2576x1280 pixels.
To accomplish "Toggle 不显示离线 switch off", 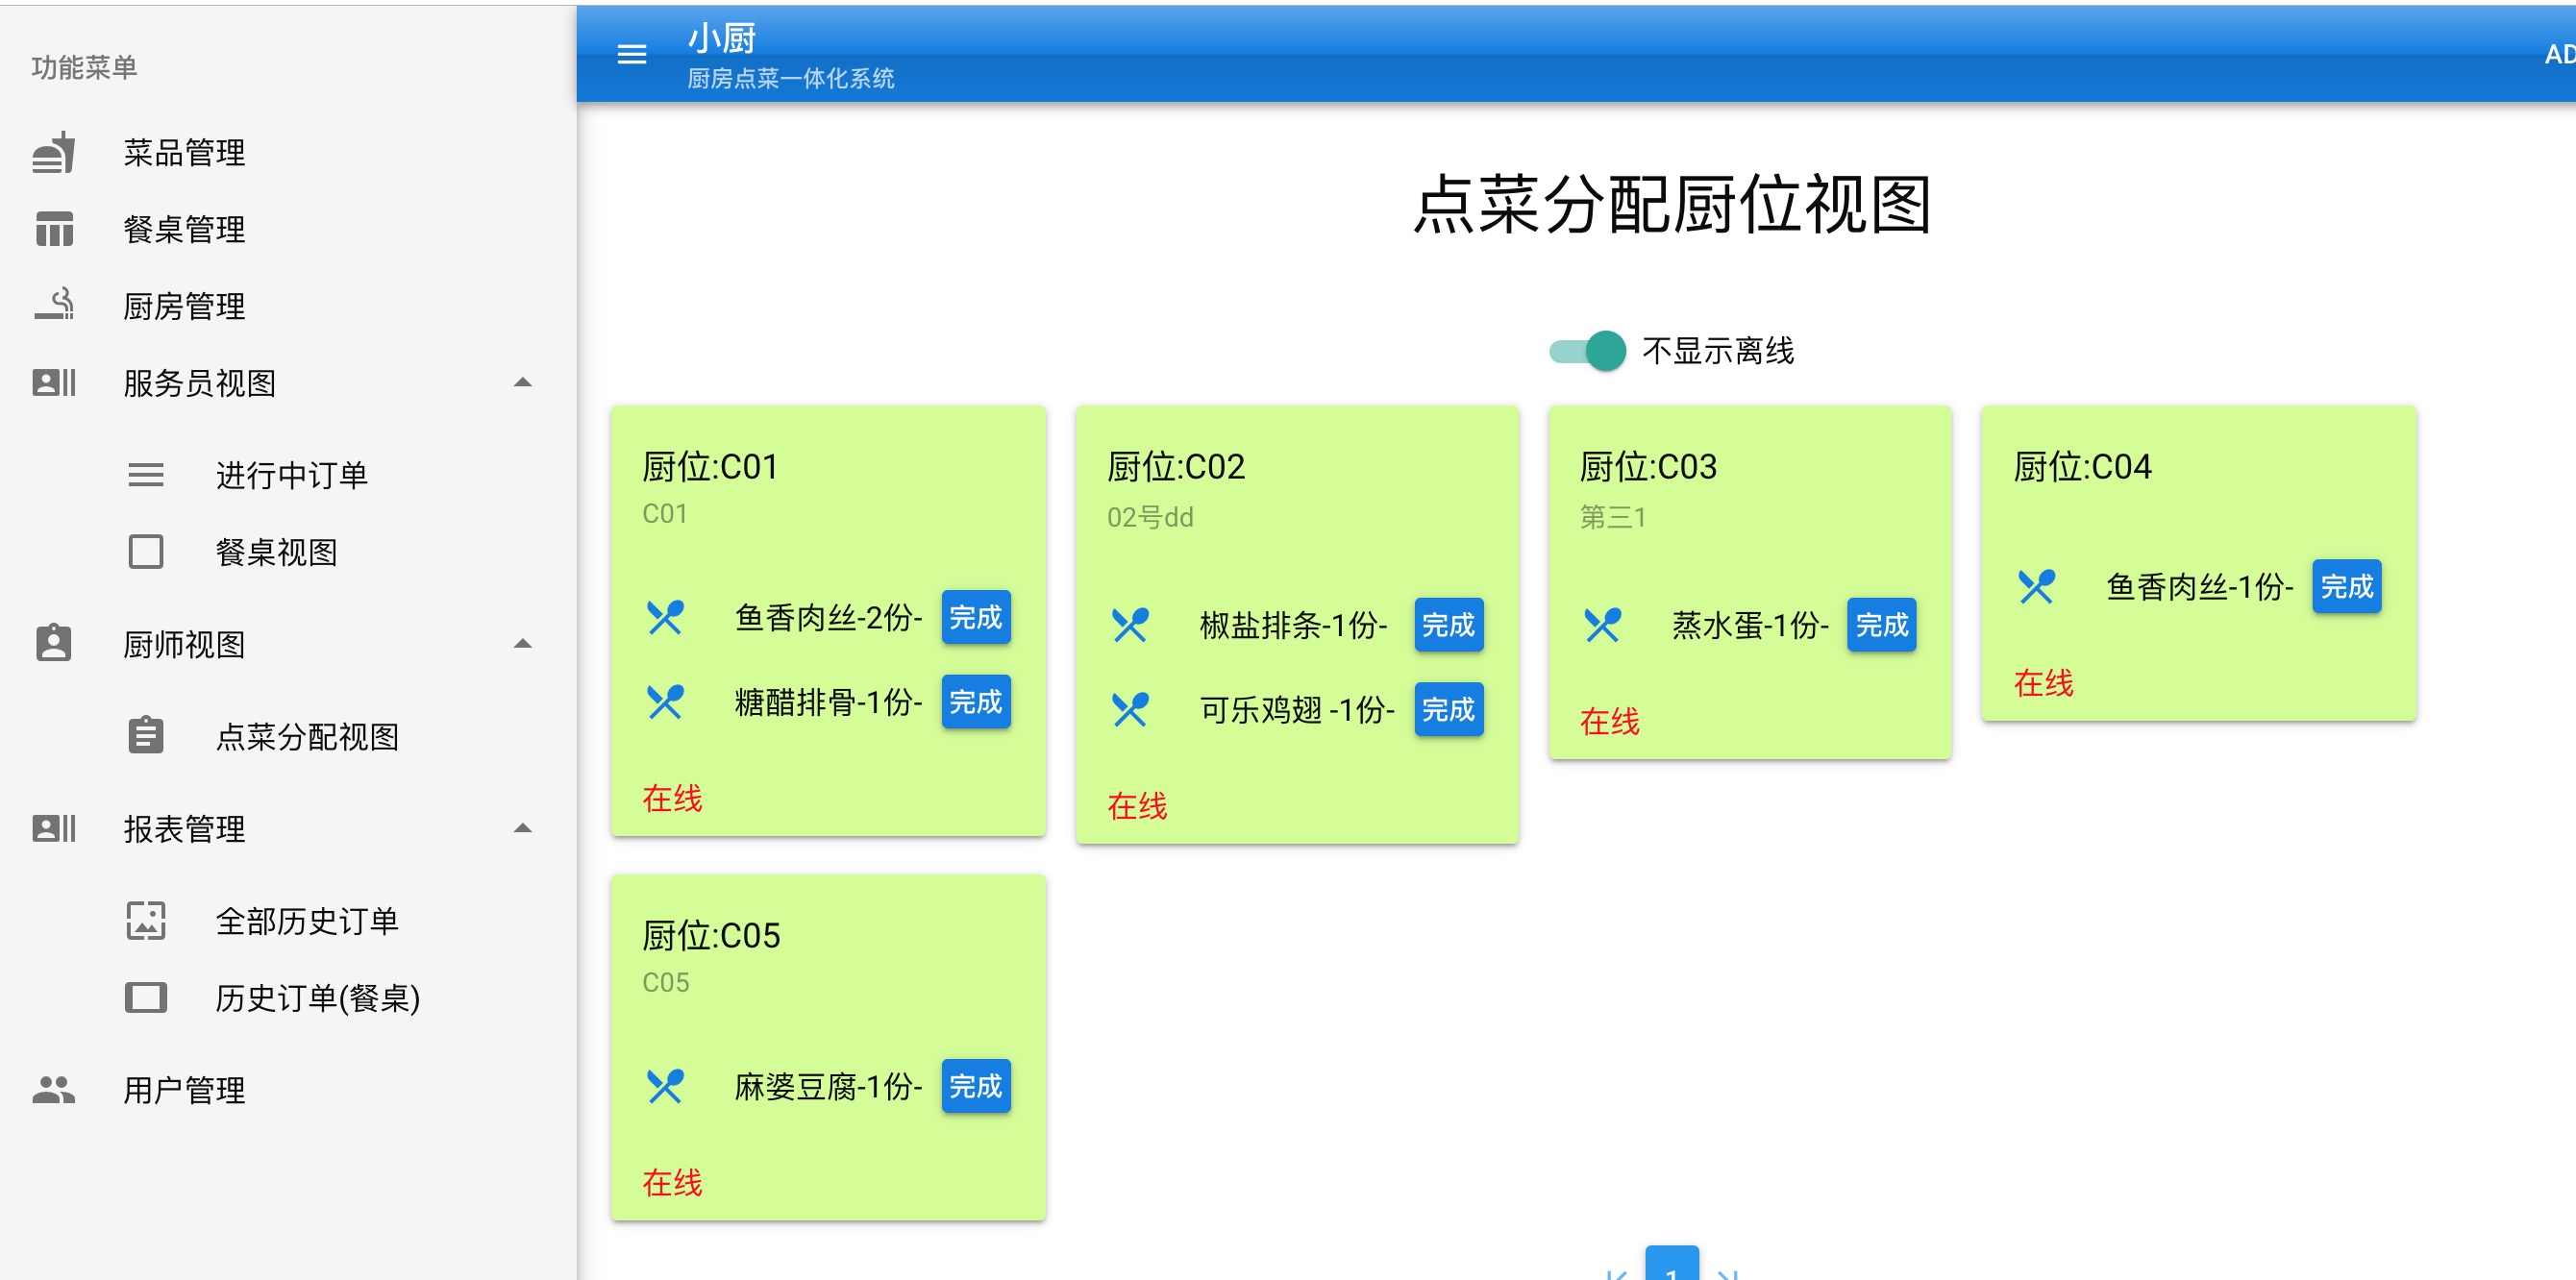I will [x=1585, y=350].
